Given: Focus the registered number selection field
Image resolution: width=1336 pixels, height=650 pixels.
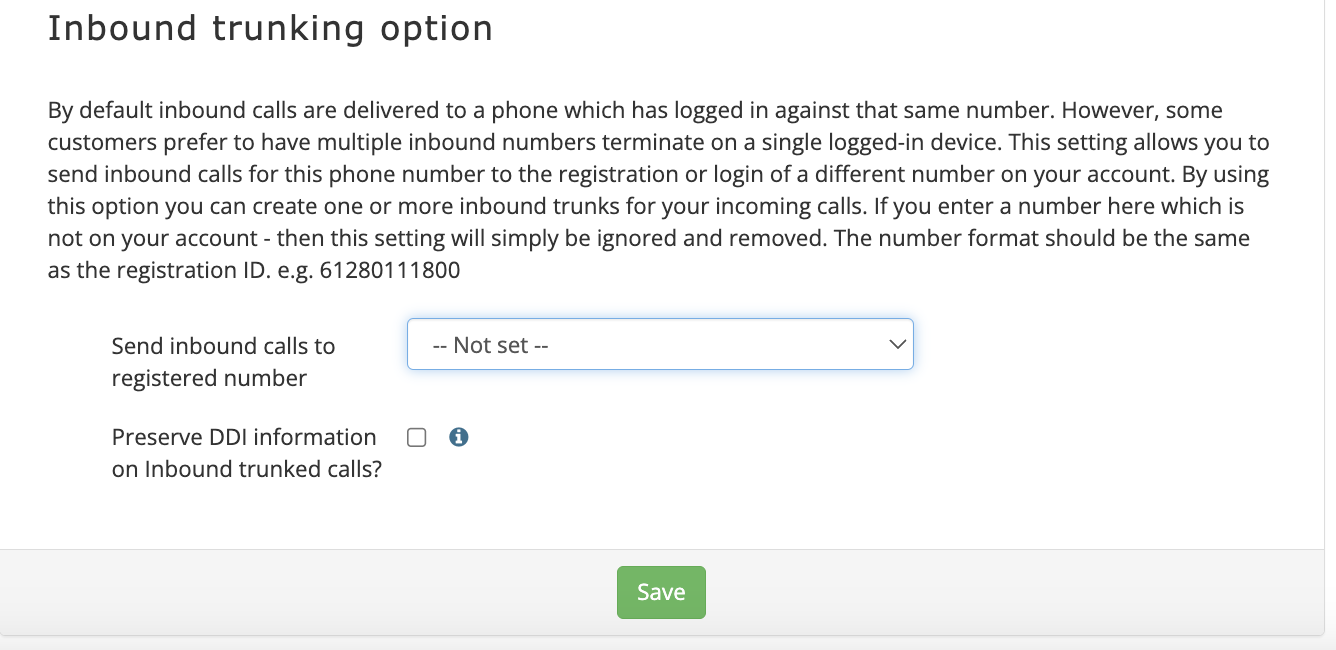Looking at the screenshot, I should [x=660, y=344].
